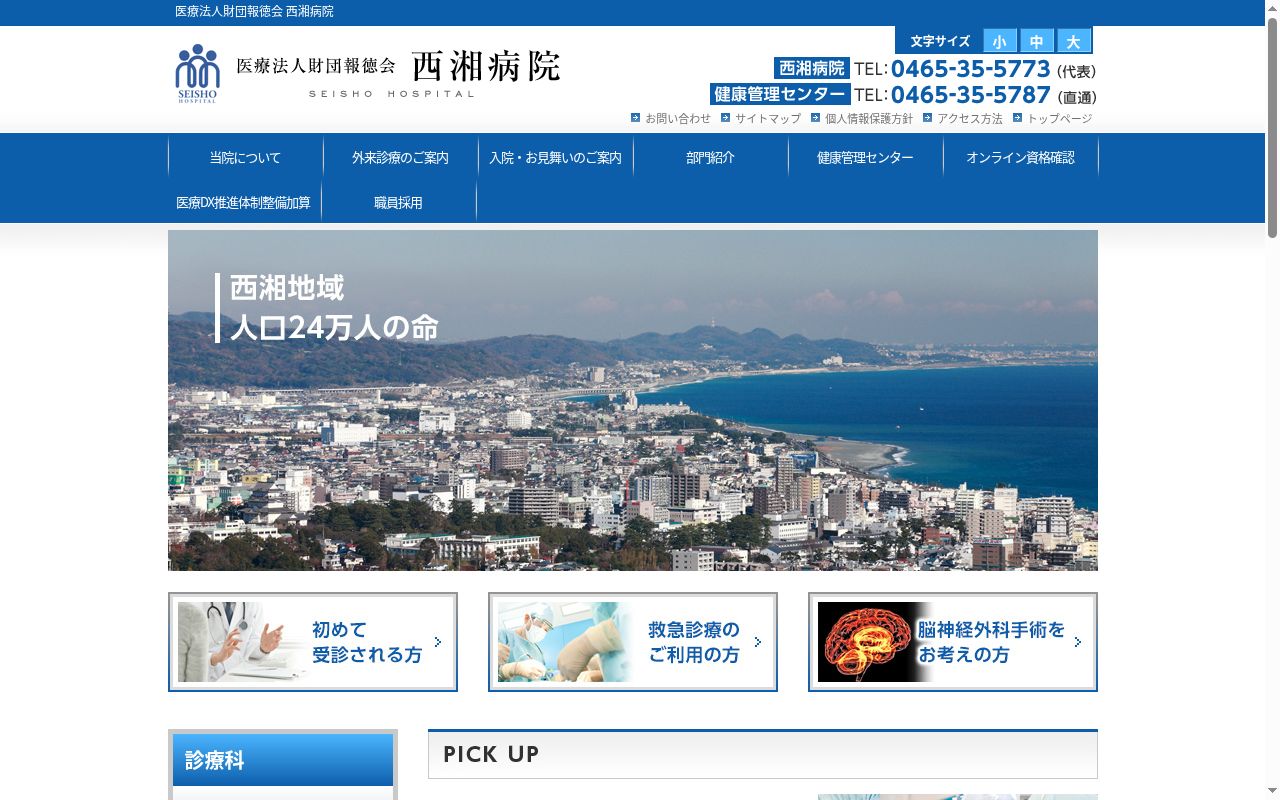Open 医療DX推進体制整備加算 menu item

[x=244, y=202]
